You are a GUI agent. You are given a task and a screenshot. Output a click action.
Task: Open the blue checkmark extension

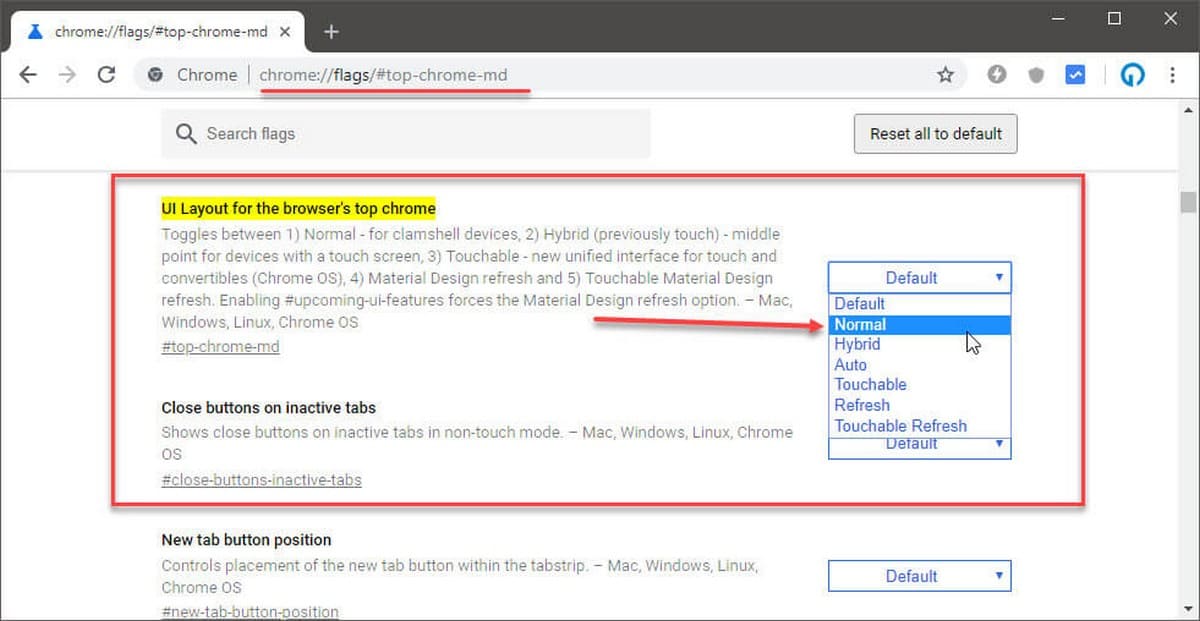tap(1075, 75)
